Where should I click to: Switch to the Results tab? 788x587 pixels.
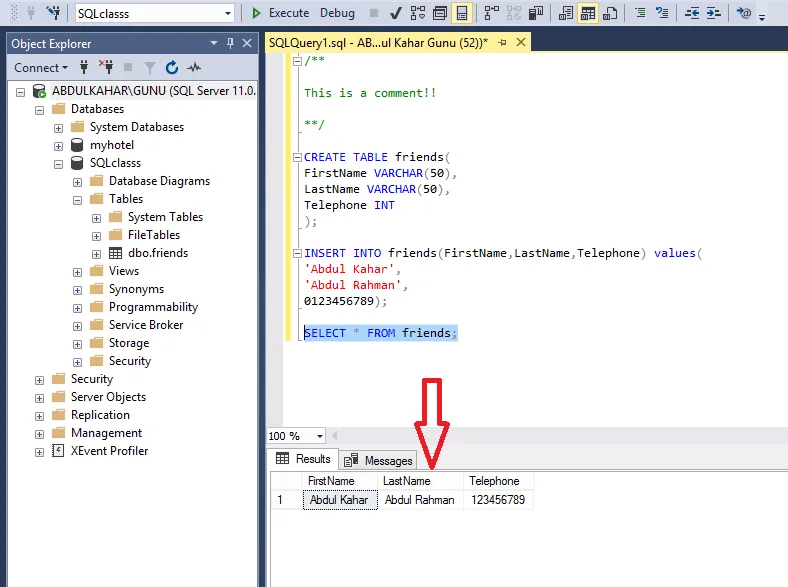pos(303,459)
